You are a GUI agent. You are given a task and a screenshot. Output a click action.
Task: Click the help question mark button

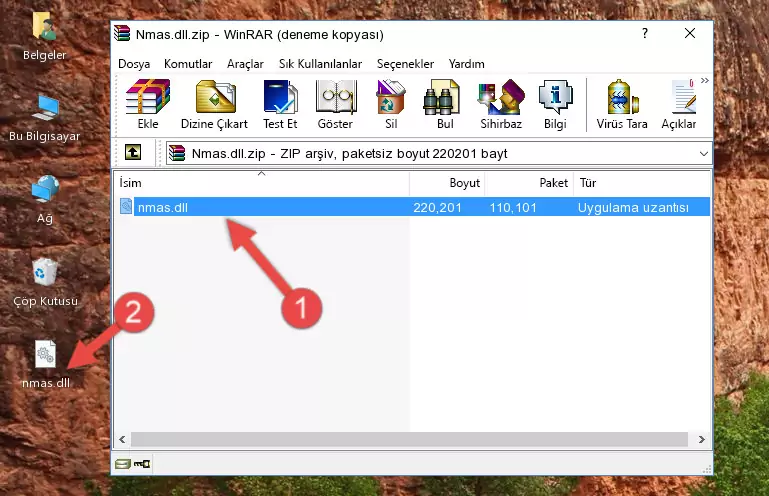point(645,33)
